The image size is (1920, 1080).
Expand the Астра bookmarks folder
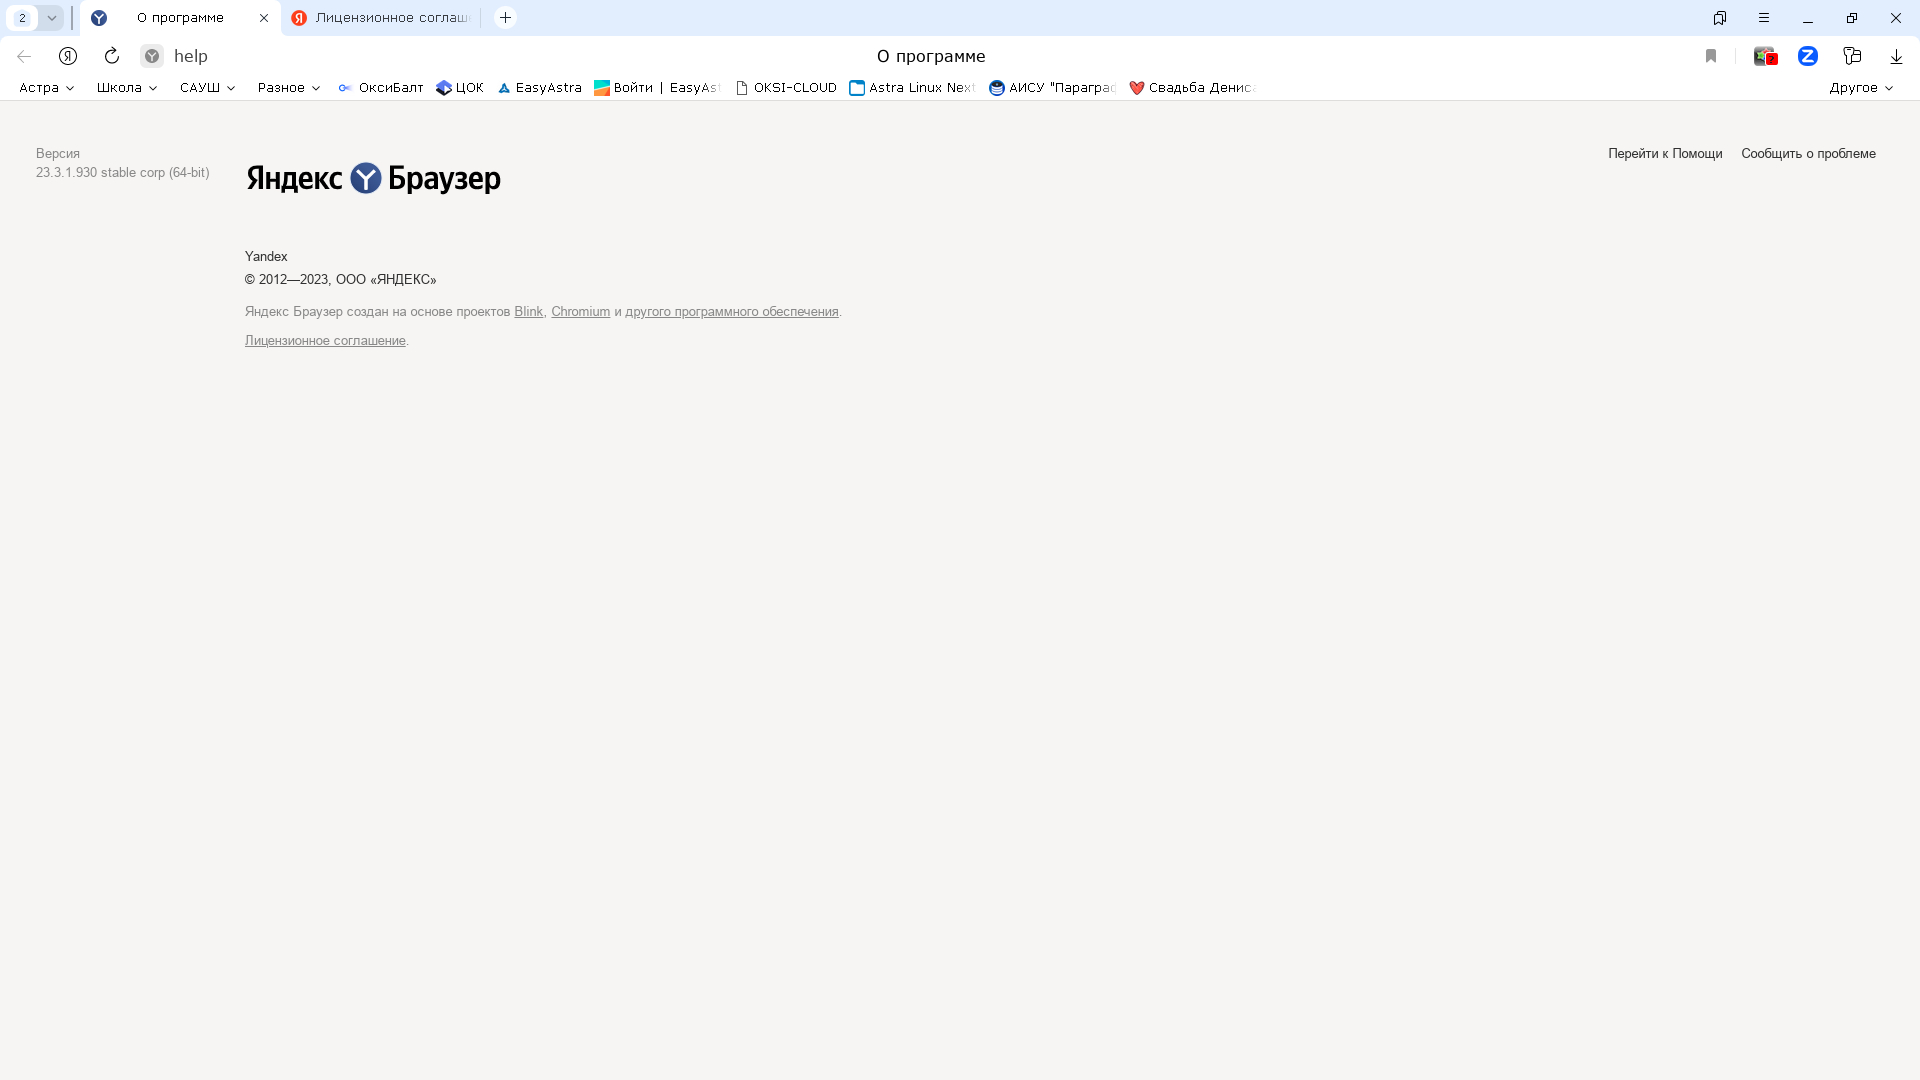(x=46, y=88)
